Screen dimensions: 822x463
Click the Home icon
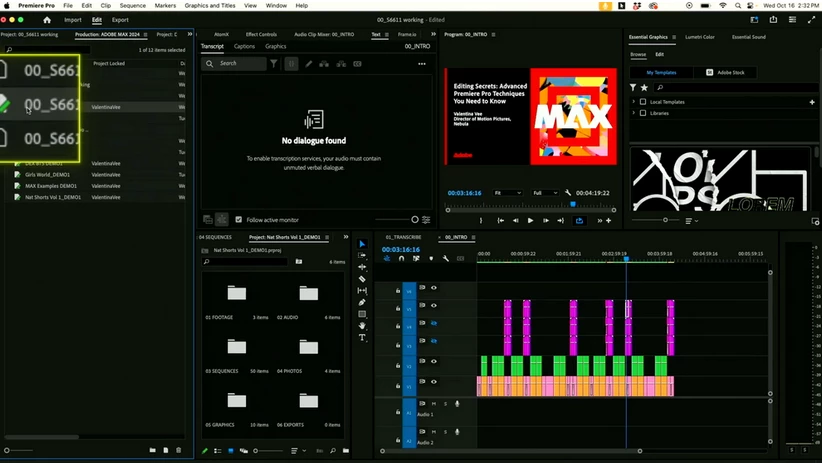click(47, 20)
